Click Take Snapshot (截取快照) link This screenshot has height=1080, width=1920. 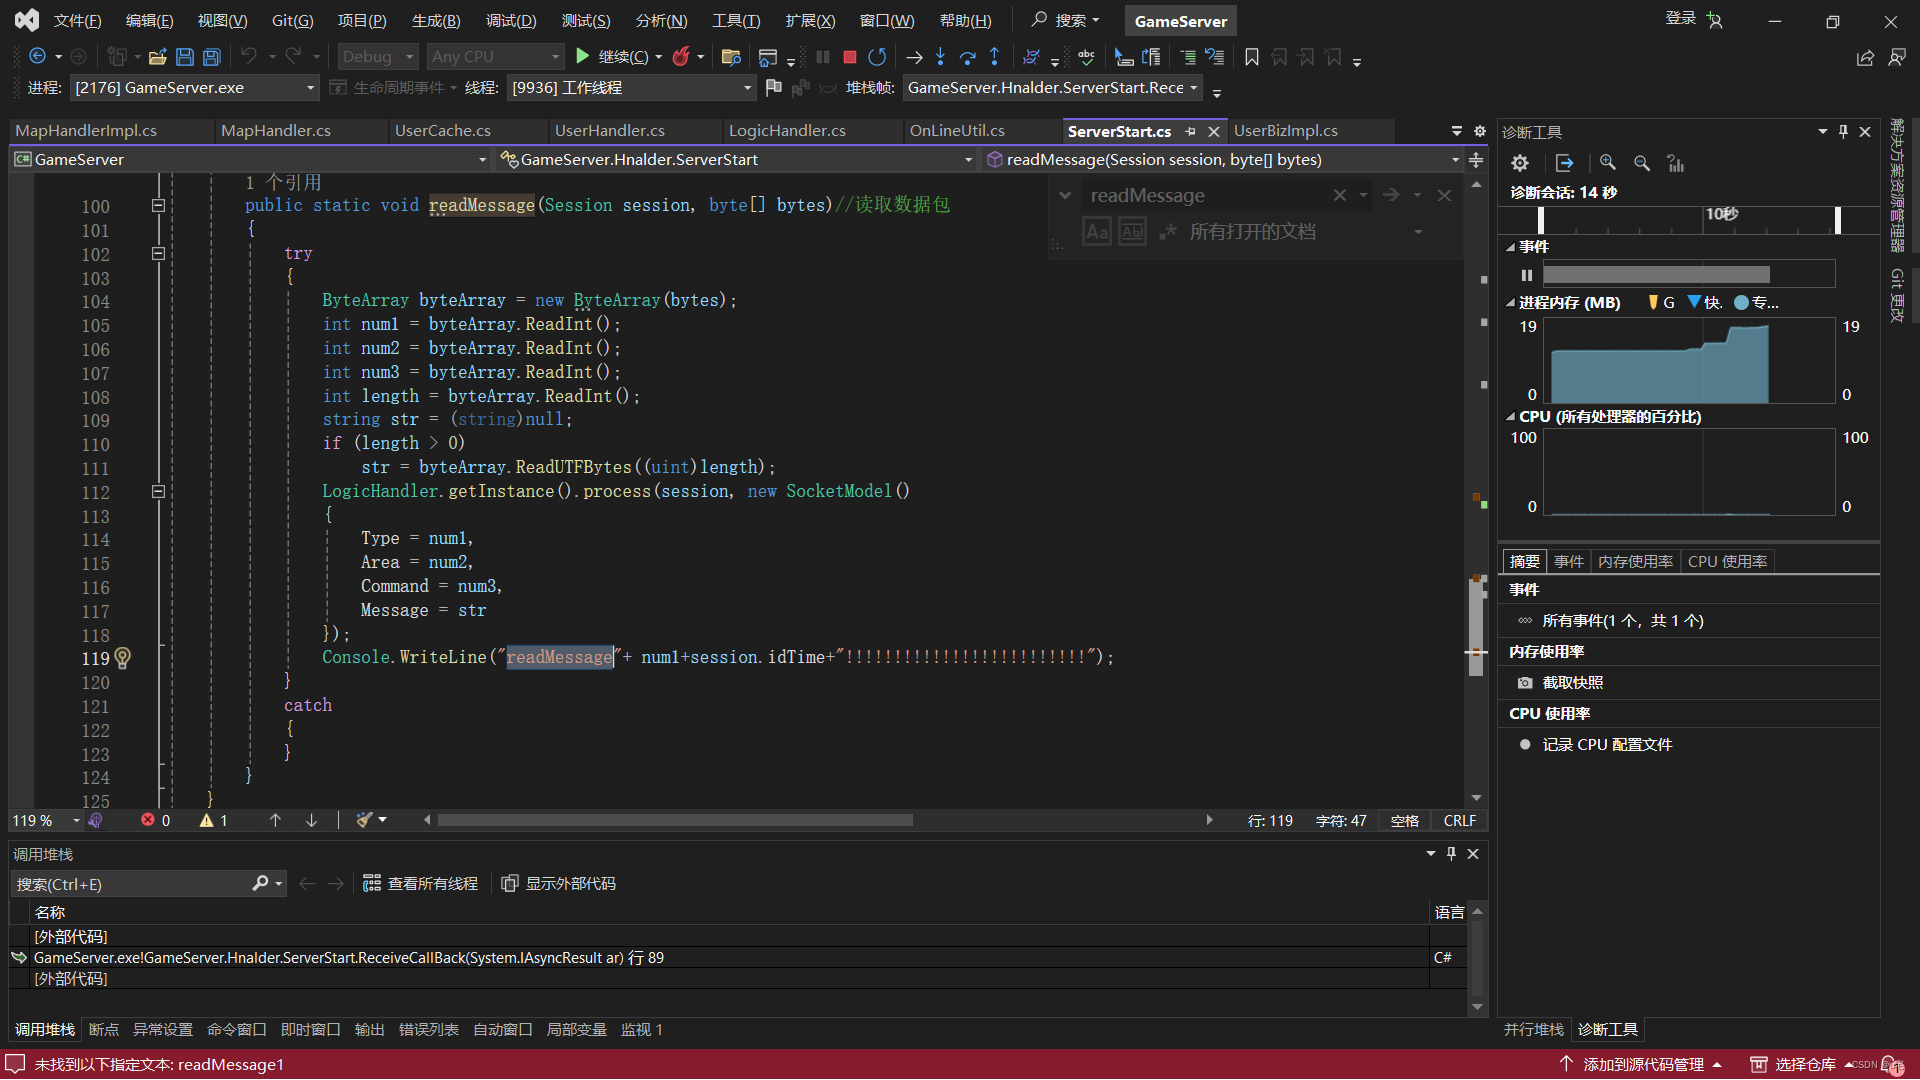click(x=1572, y=683)
